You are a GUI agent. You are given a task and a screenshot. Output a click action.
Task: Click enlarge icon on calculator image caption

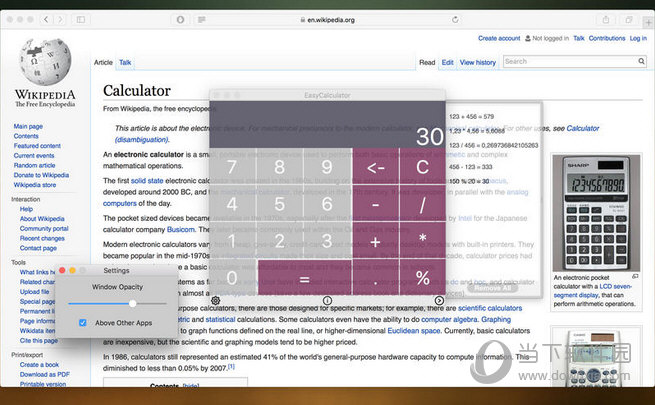[635, 276]
